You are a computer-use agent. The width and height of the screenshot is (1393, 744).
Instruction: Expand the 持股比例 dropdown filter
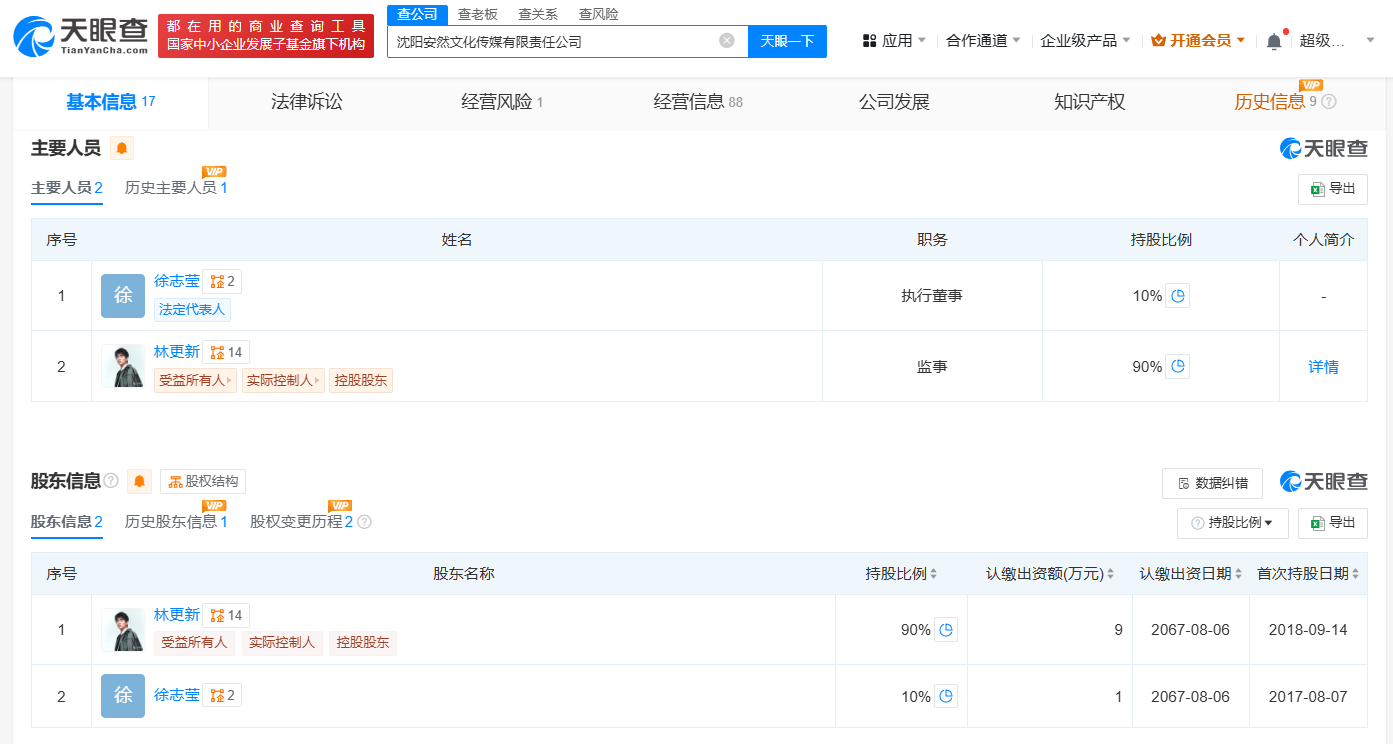1232,522
